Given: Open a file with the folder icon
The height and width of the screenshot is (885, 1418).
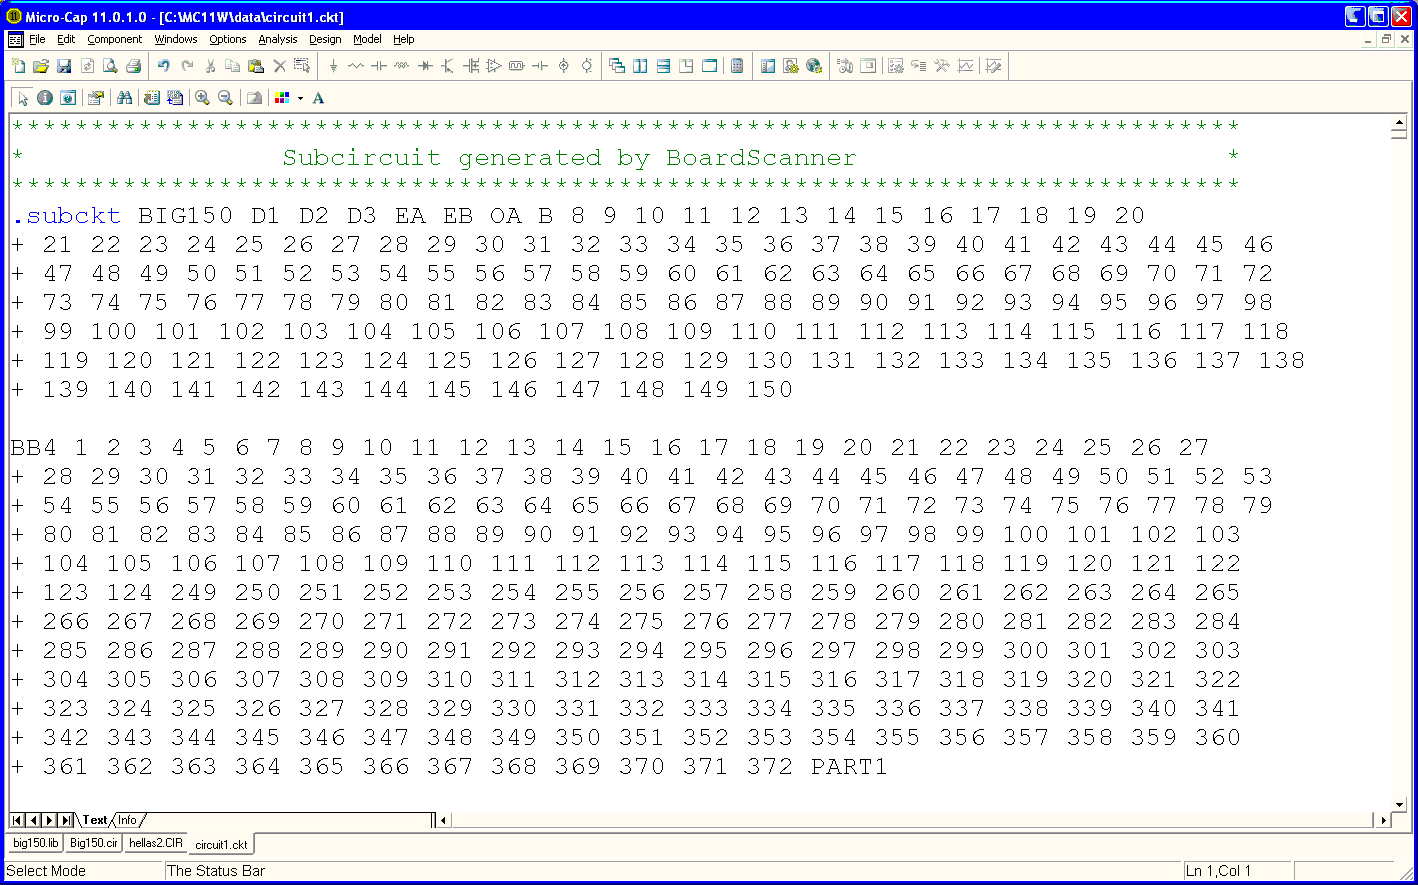Looking at the screenshot, I should tap(41, 66).
